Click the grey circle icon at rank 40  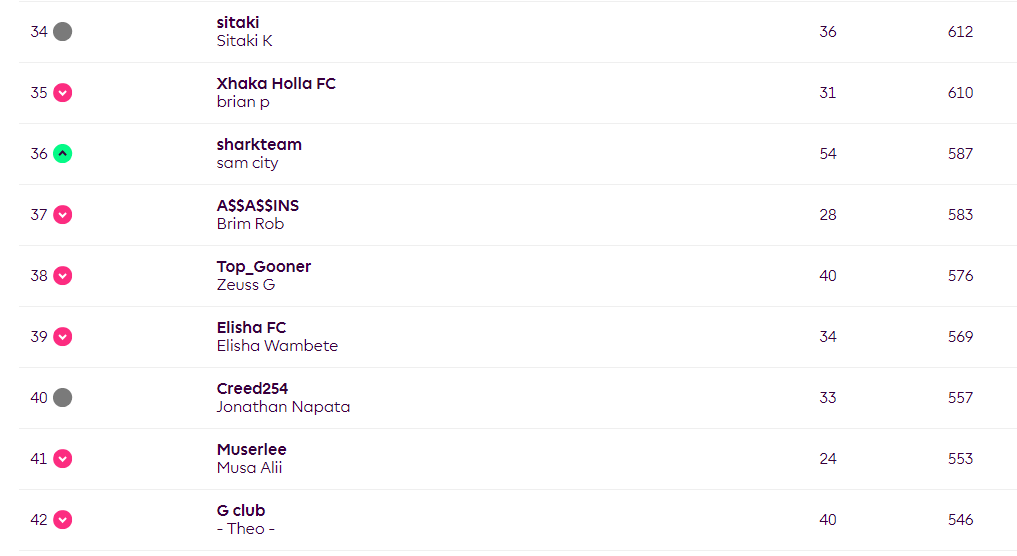pyautogui.click(x=62, y=397)
